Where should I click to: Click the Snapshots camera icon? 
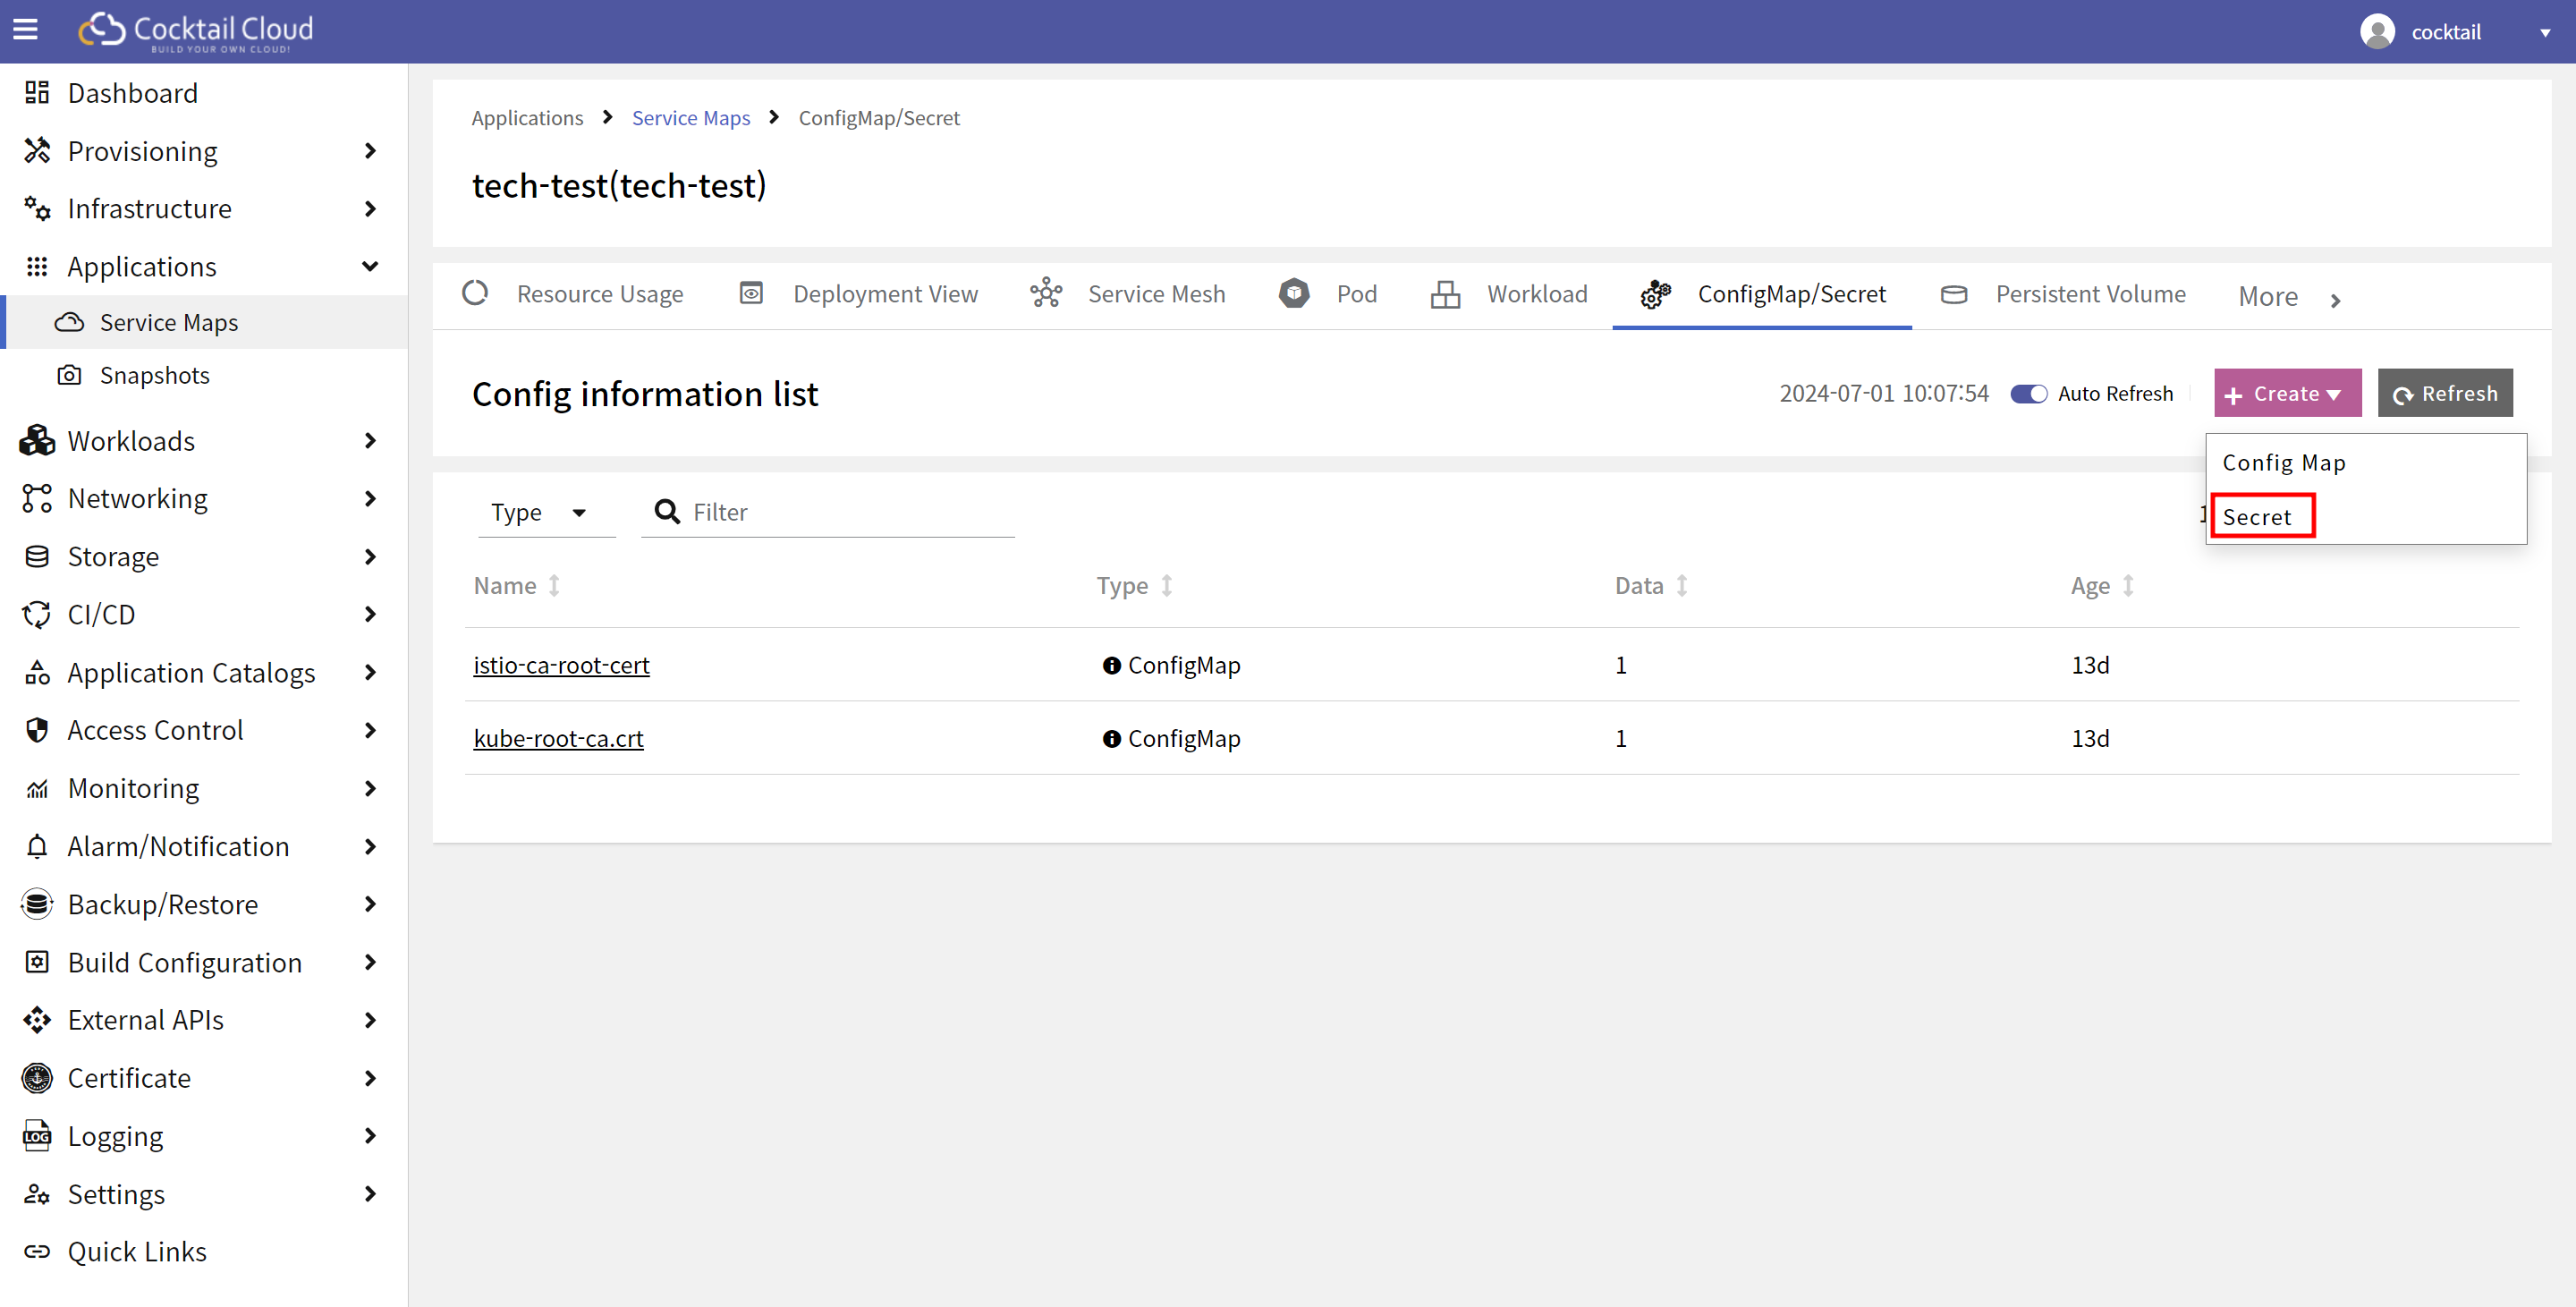pyautogui.click(x=69, y=375)
